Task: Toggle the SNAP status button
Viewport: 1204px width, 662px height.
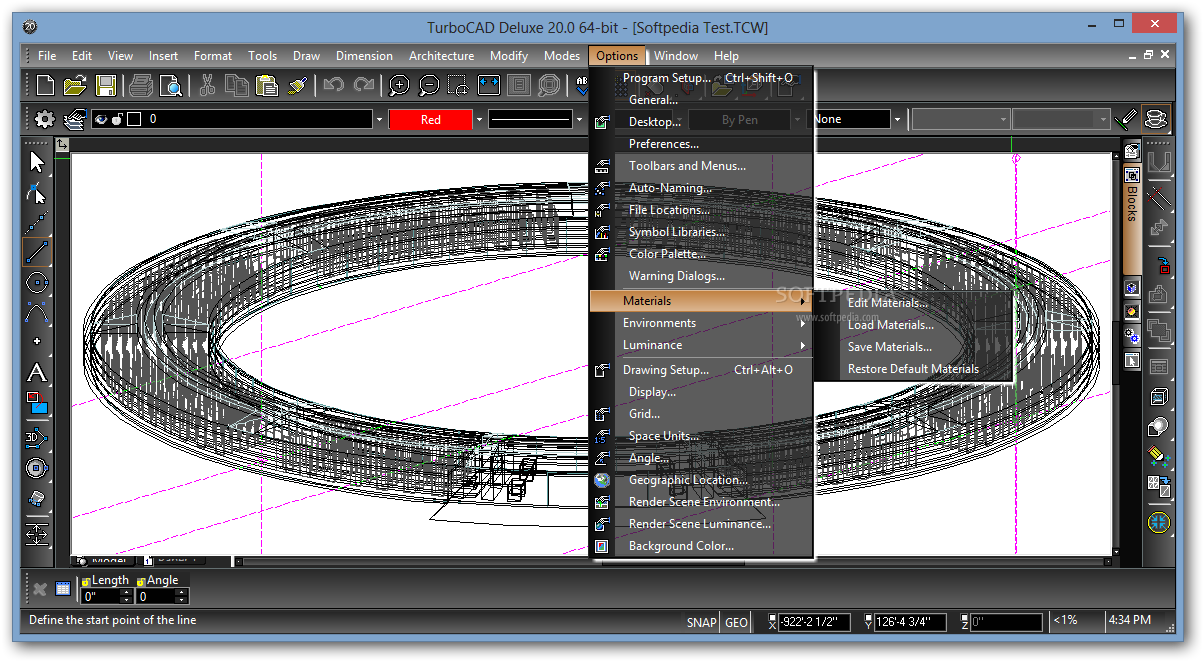Action: [x=701, y=622]
